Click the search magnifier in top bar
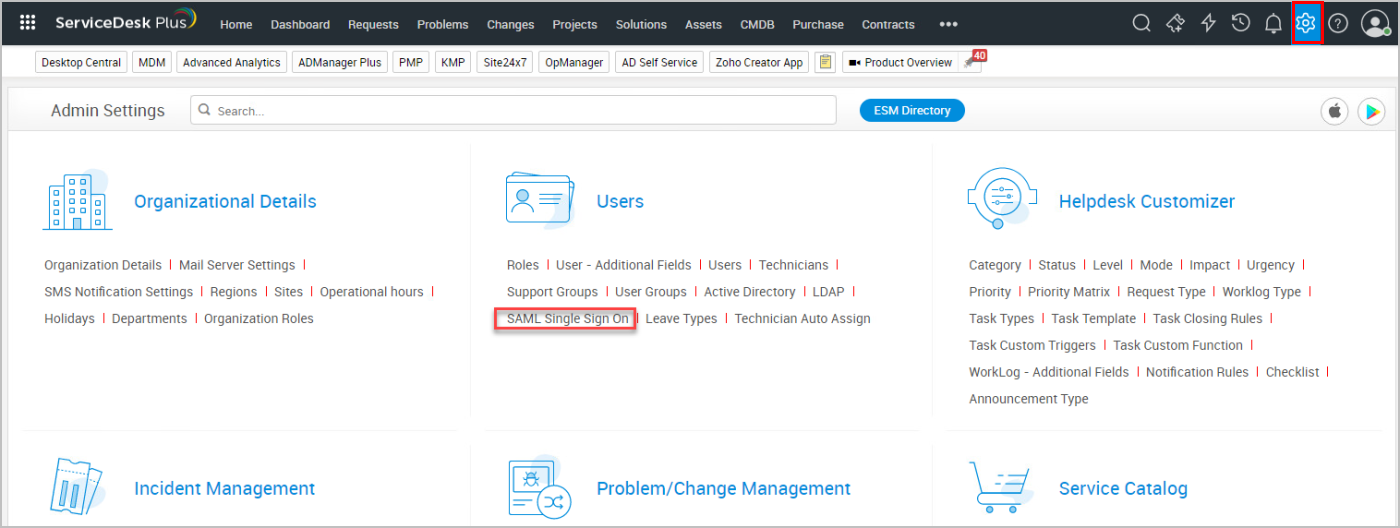Screen dimensions: 1400x528 (1141, 23)
